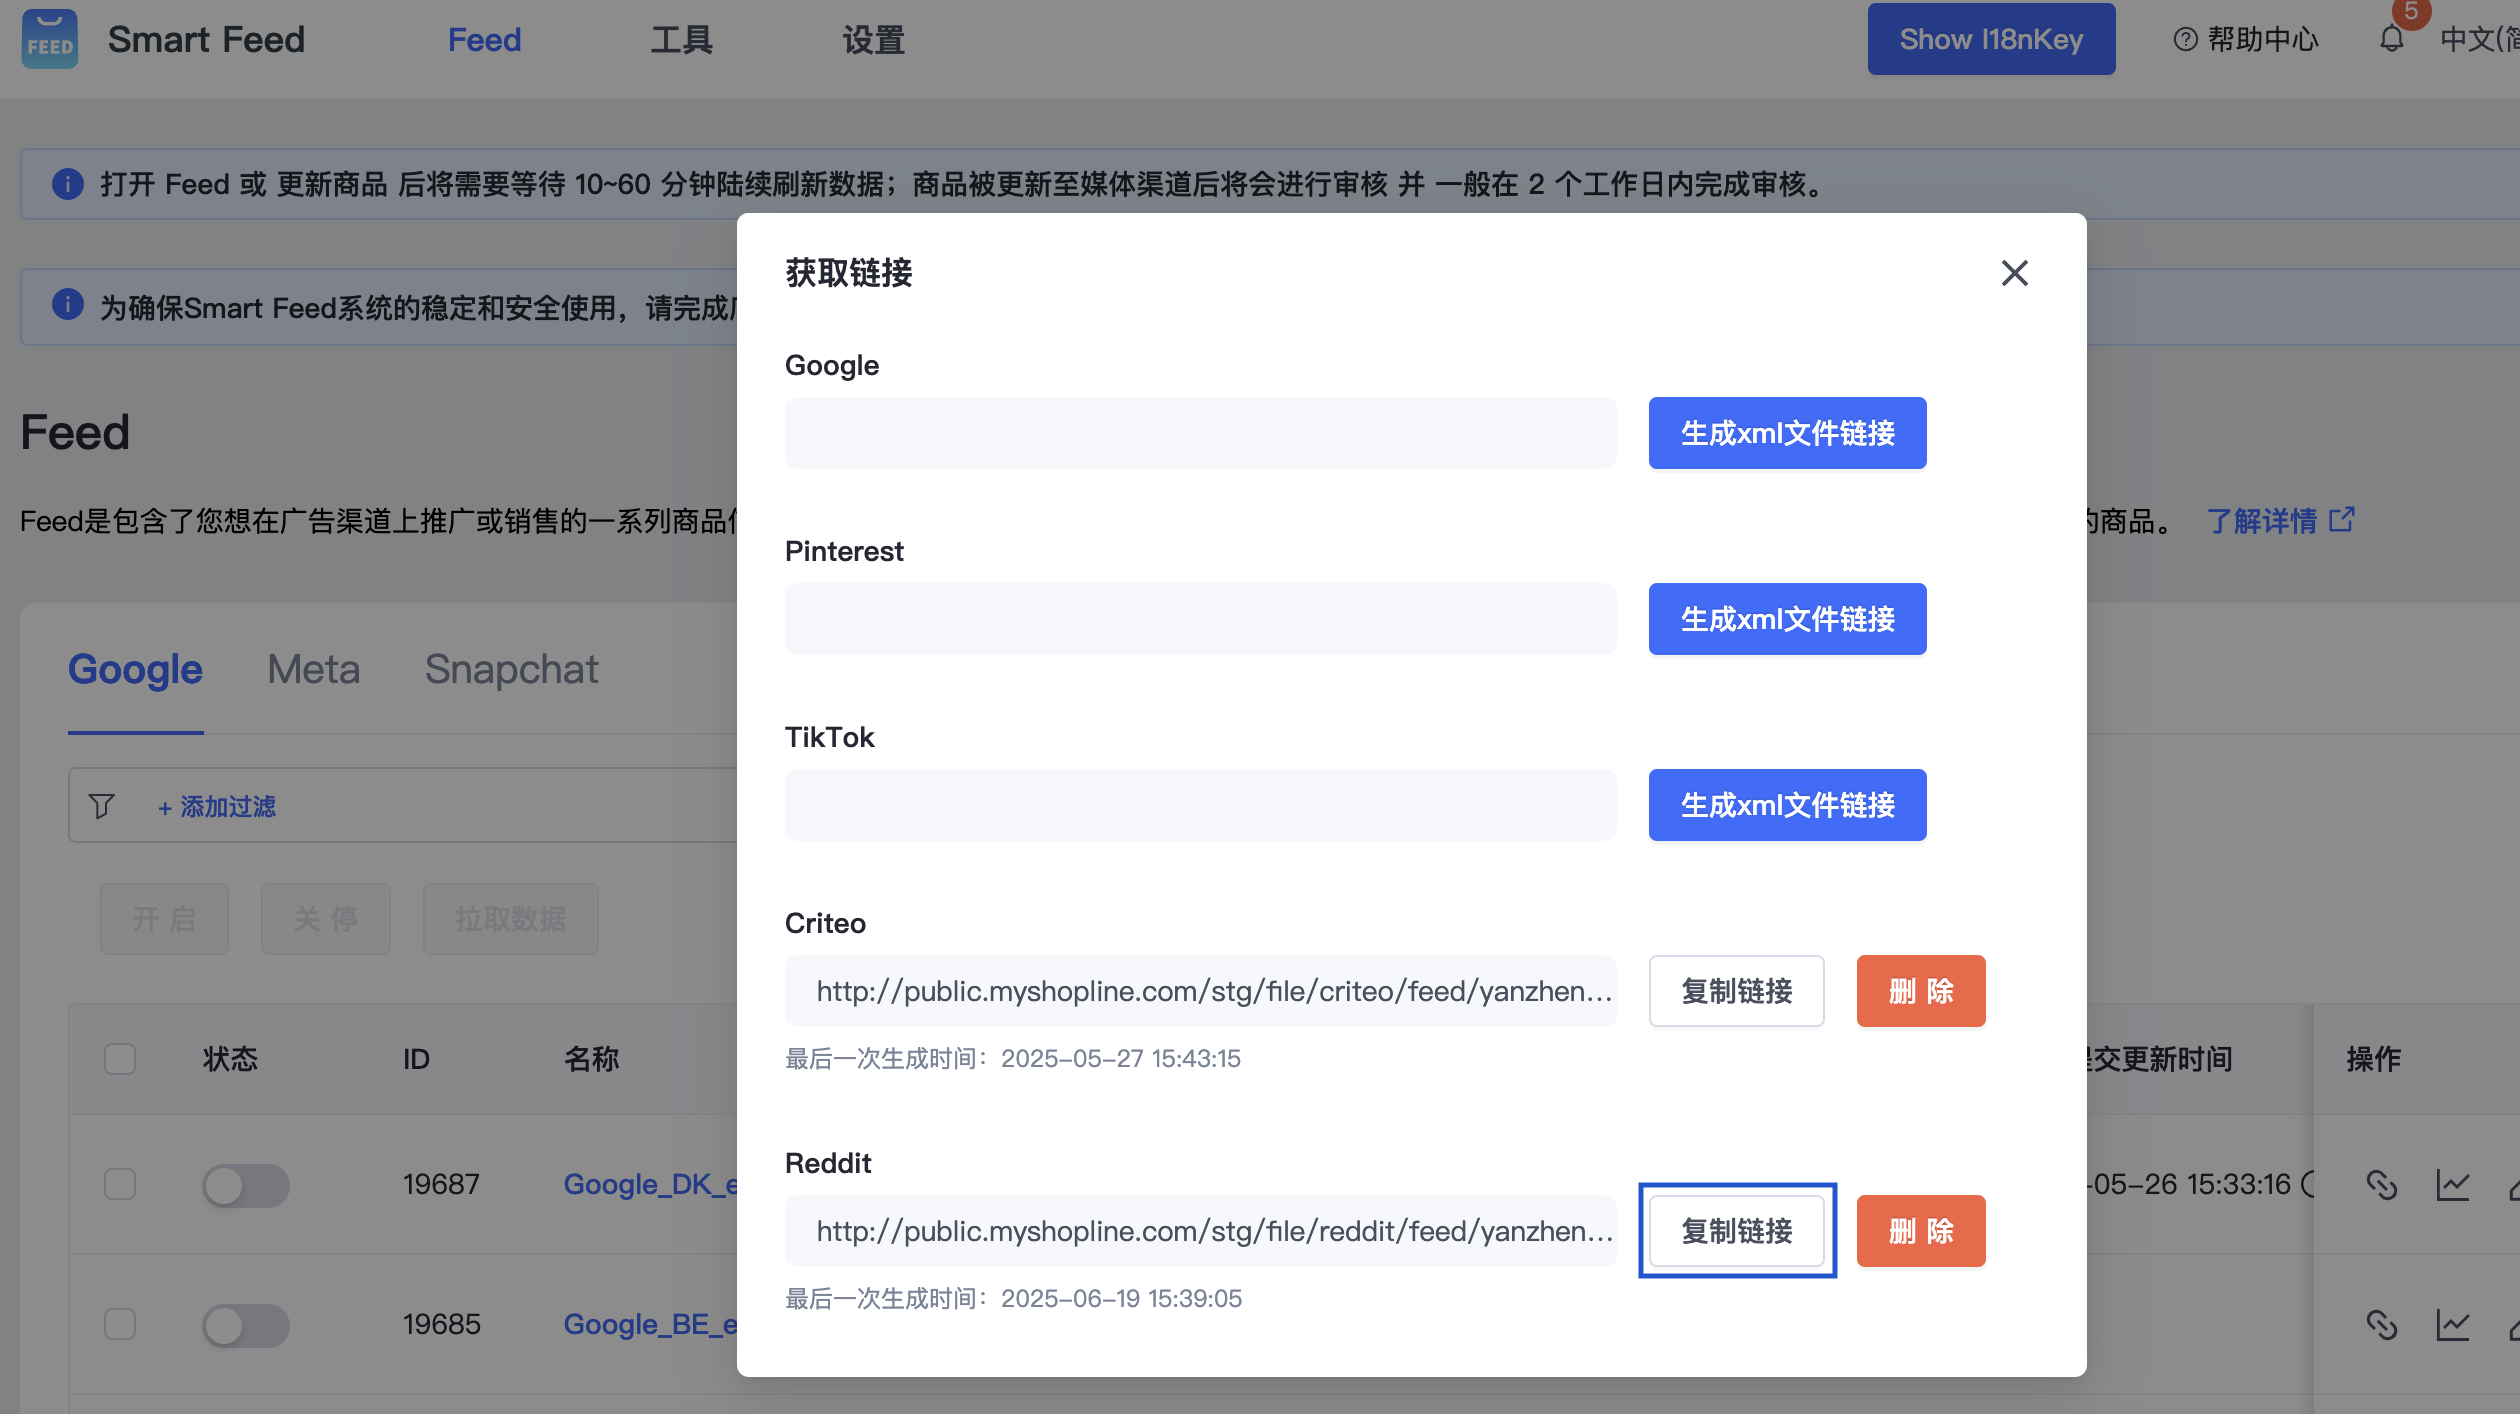Generate xml link for TikTok

pyautogui.click(x=1787, y=805)
